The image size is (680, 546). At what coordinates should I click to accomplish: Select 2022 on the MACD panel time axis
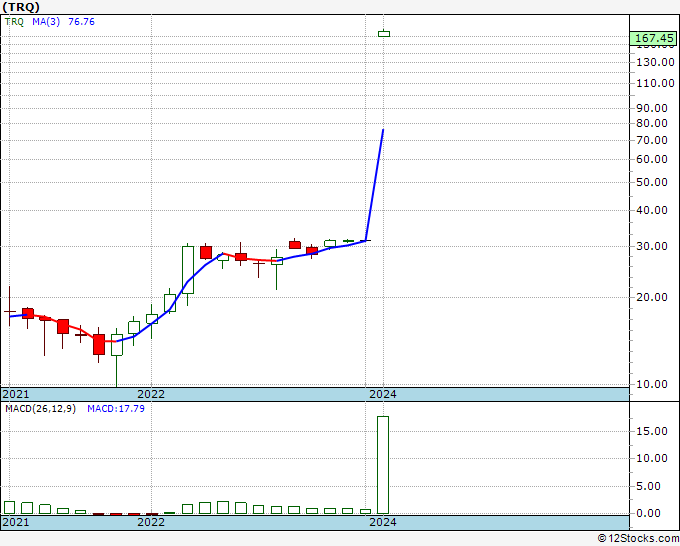tap(151, 522)
